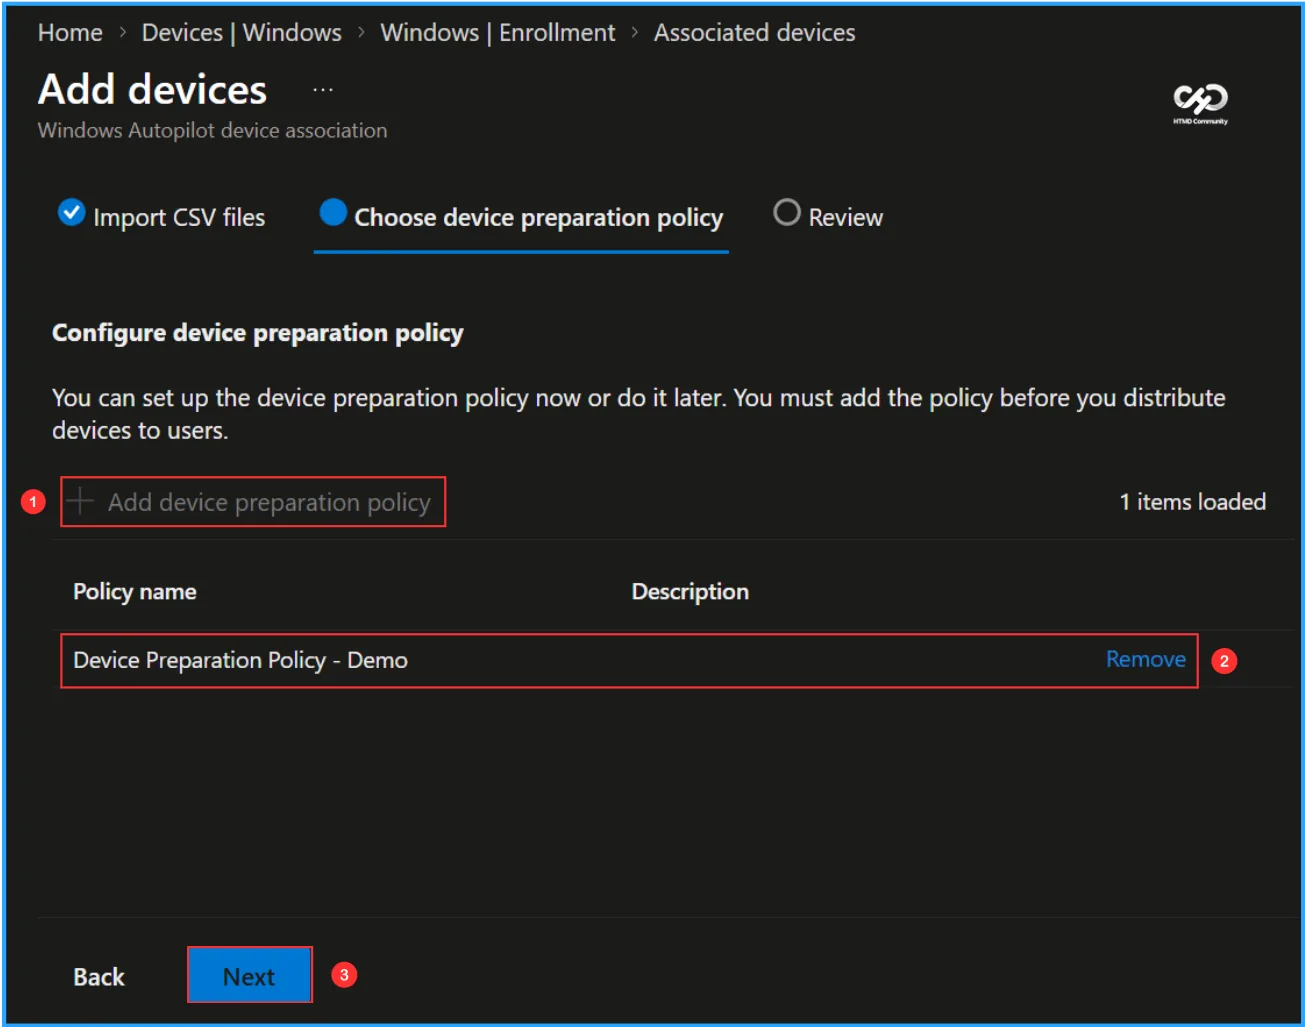This screenshot has width=1305, height=1027.
Task: Click the Back button
Action: pos(99,976)
